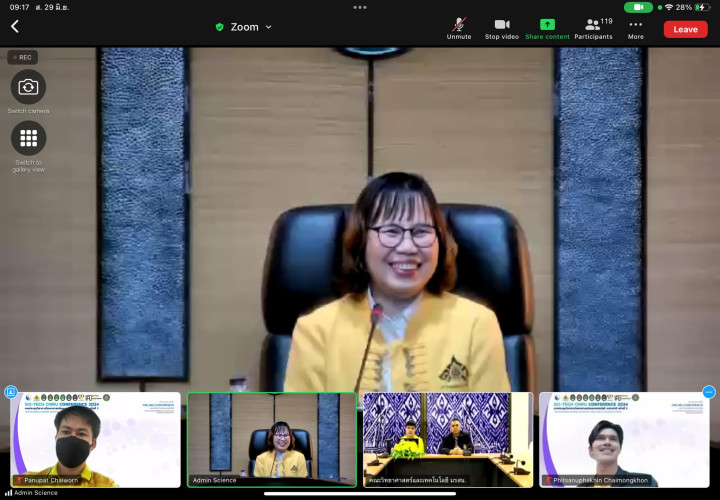Select the meeting room video thumbnail
Viewport: 720px width, 500px height.
coord(448,439)
